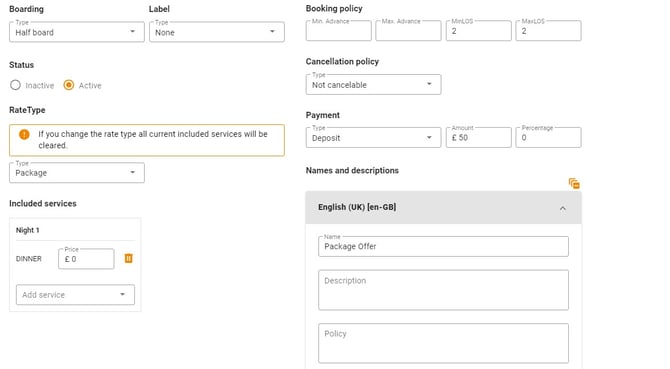Click the Boarding section heading
This screenshot has height=369, width=670.
[x=26, y=9]
